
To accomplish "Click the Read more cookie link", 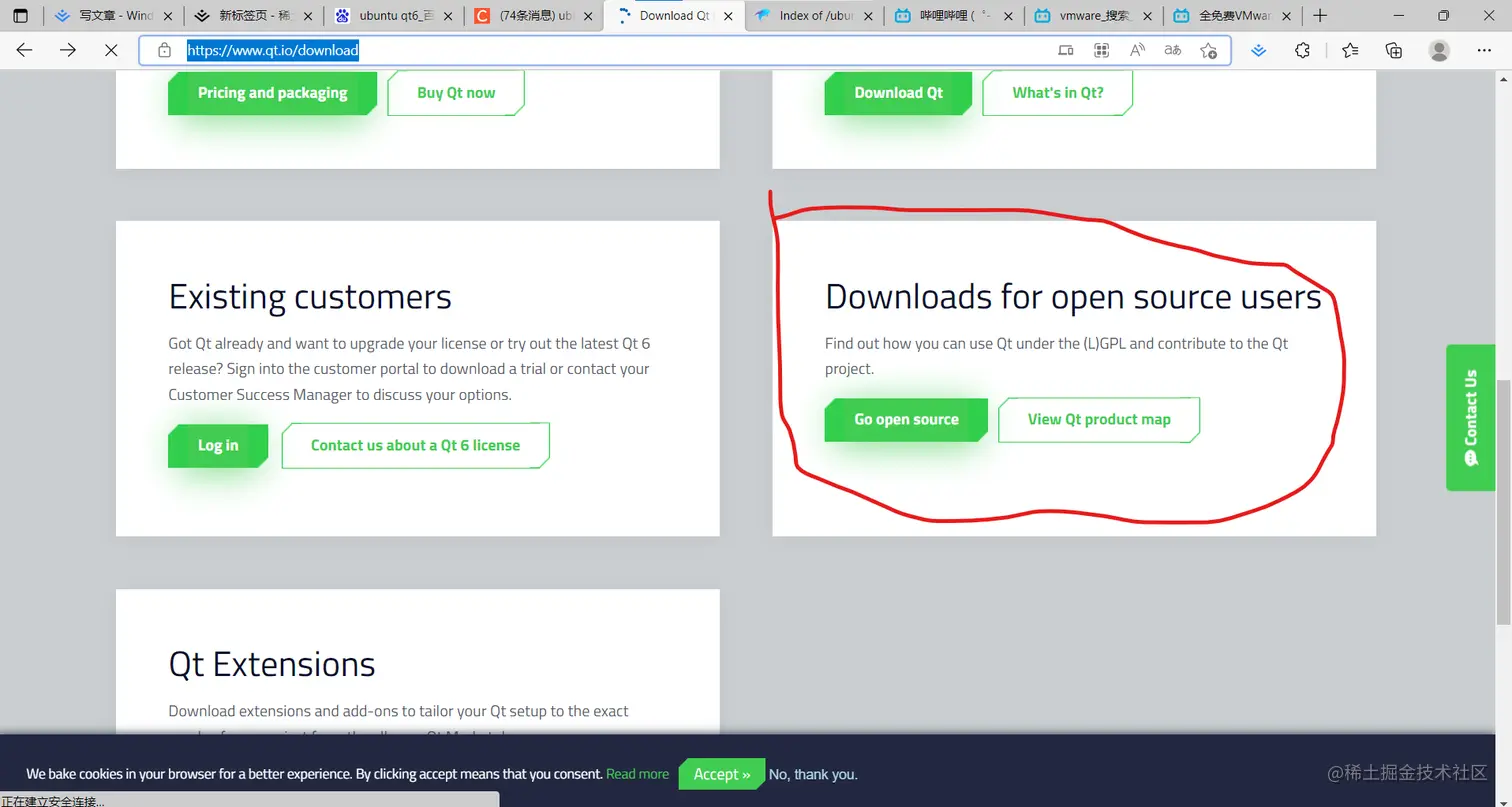I will (x=637, y=774).
